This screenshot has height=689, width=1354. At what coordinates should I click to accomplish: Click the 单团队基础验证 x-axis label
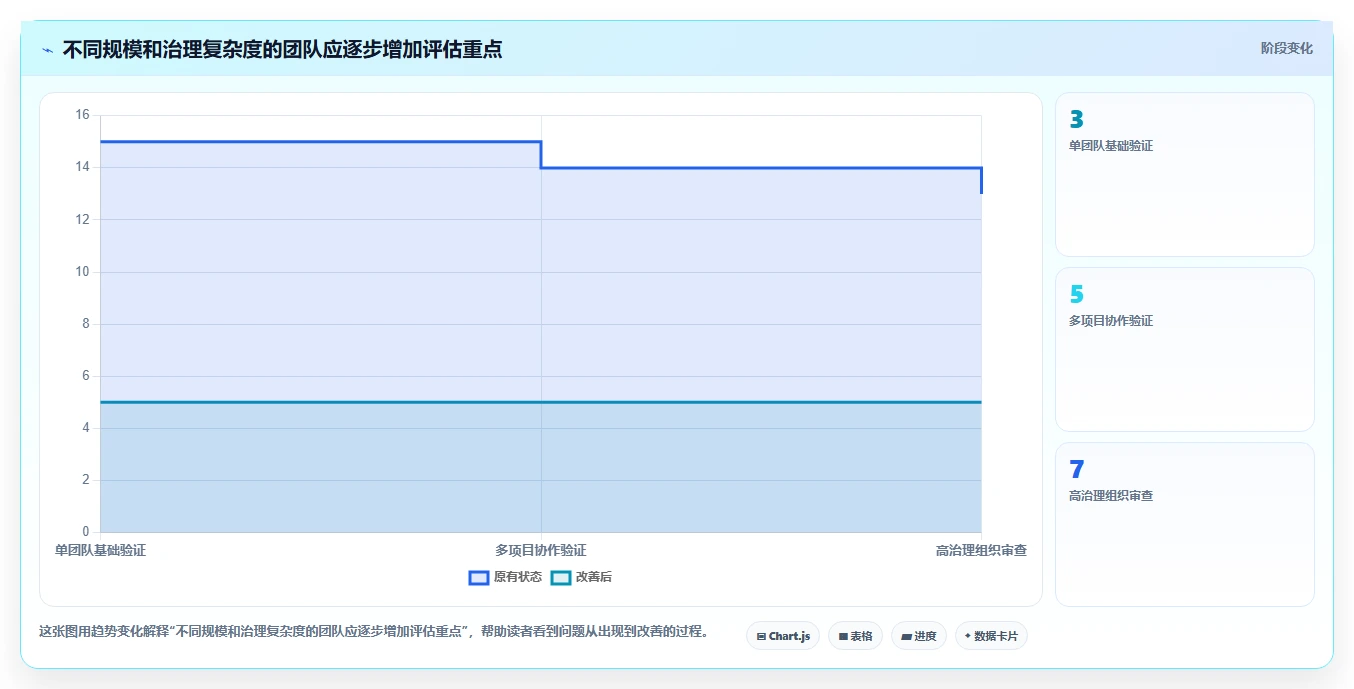tap(100, 550)
